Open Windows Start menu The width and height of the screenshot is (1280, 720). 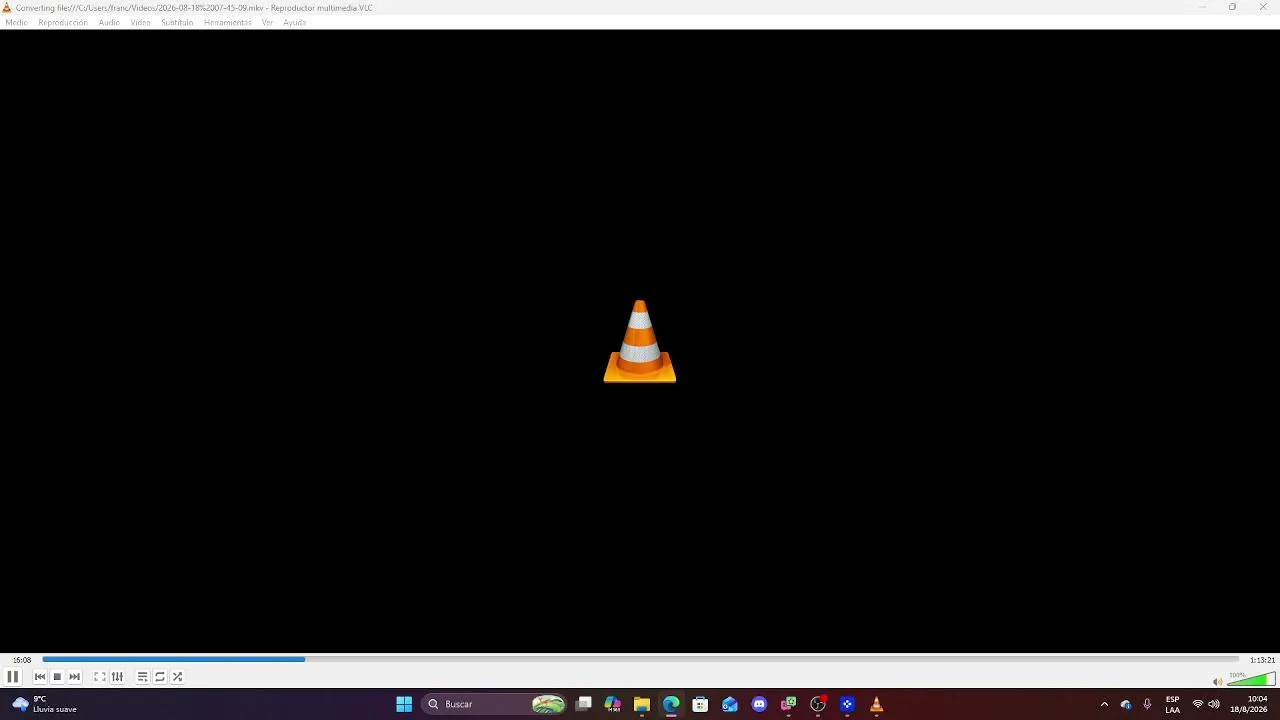pyautogui.click(x=404, y=704)
